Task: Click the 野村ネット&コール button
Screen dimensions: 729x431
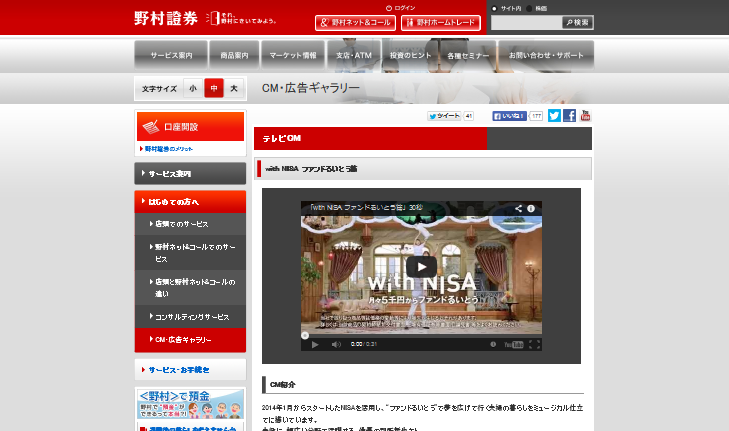Action: (355, 23)
